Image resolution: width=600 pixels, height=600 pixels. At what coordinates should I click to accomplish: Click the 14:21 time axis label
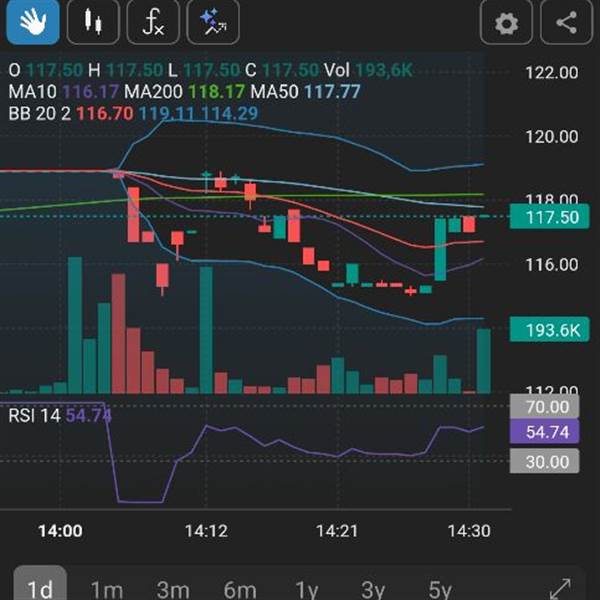coord(337,531)
